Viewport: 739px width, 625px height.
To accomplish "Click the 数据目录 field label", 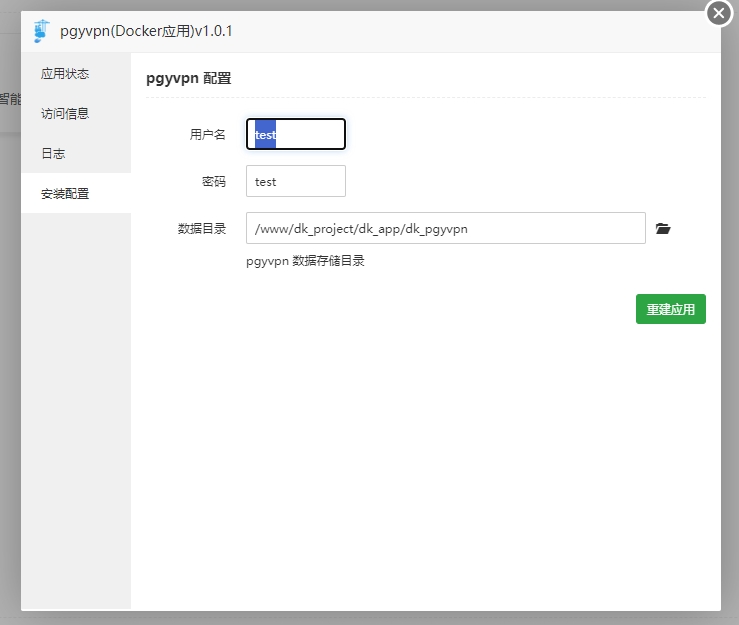I will 202,229.
